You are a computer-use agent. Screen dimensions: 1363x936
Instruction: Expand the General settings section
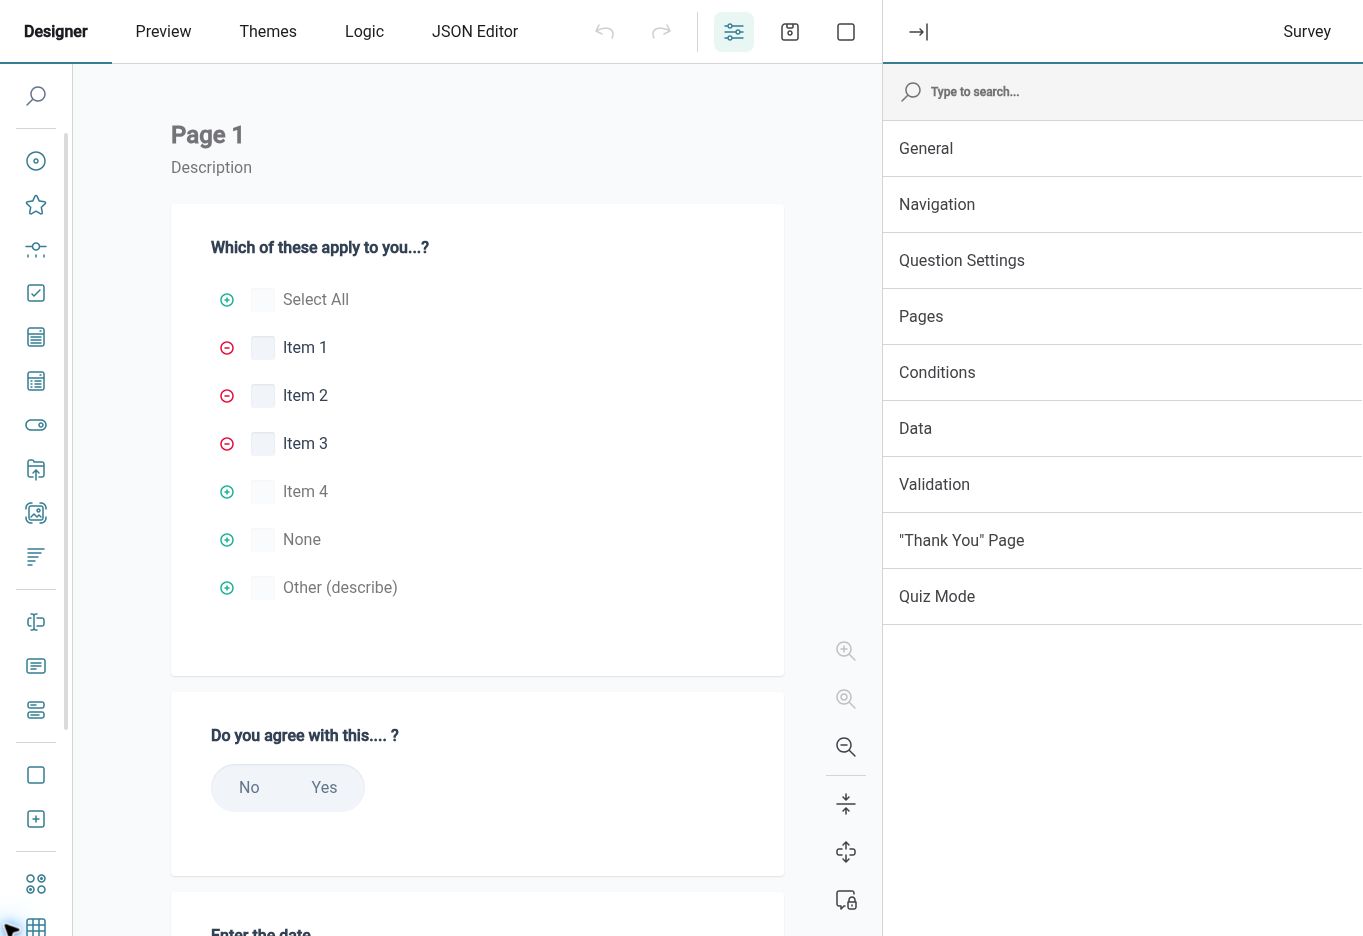[x=1122, y=149]
